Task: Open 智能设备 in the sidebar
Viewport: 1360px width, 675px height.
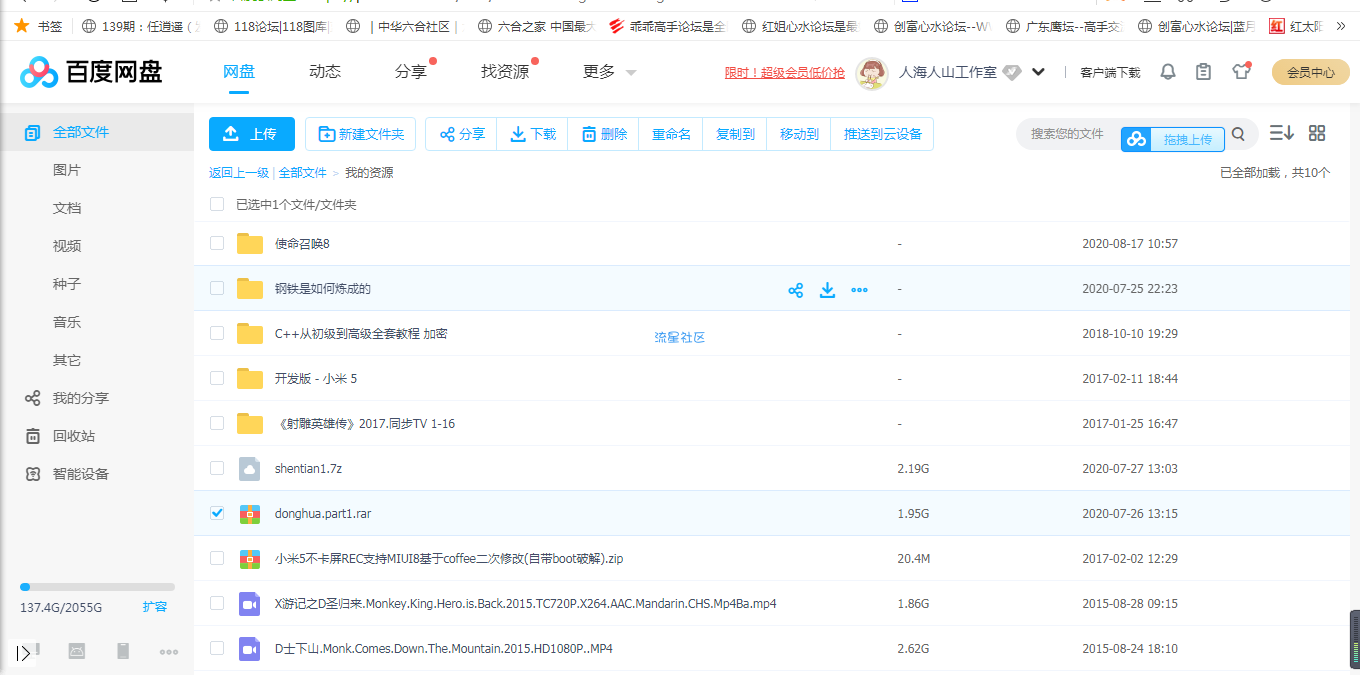Action: tap(81, 474)
